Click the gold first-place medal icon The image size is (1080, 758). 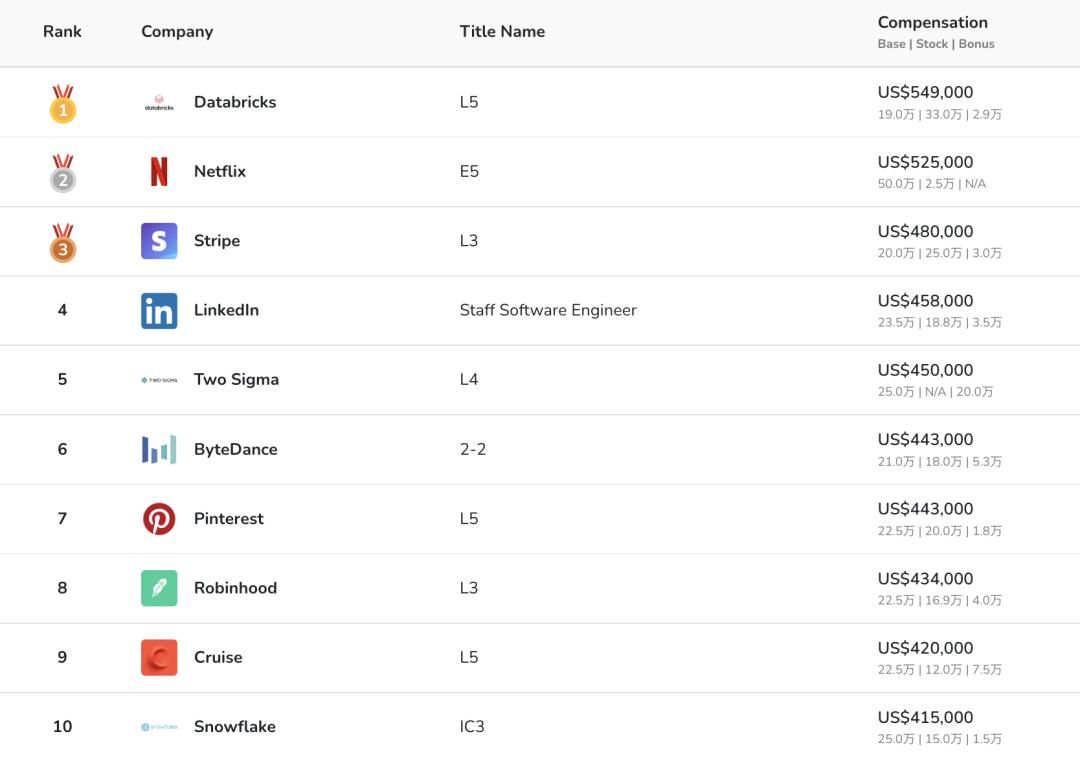63,104
